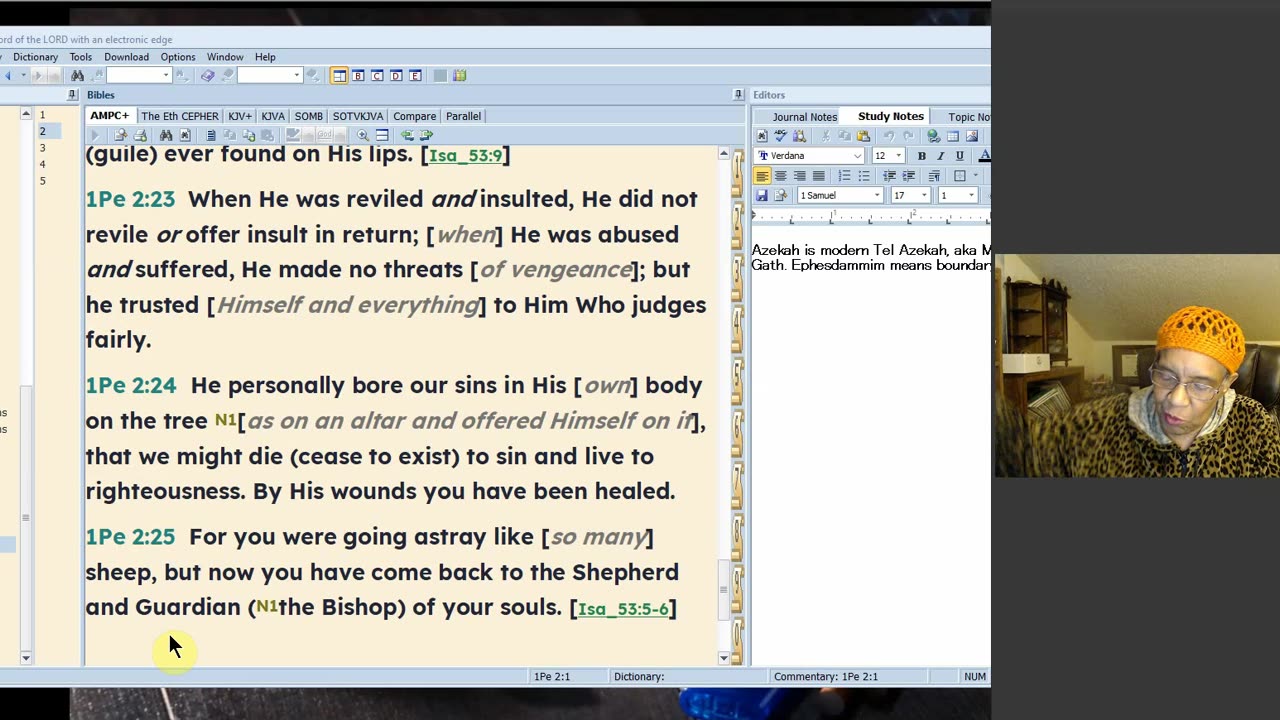Click the paste icon in editor toolbar

coord(863,136)
